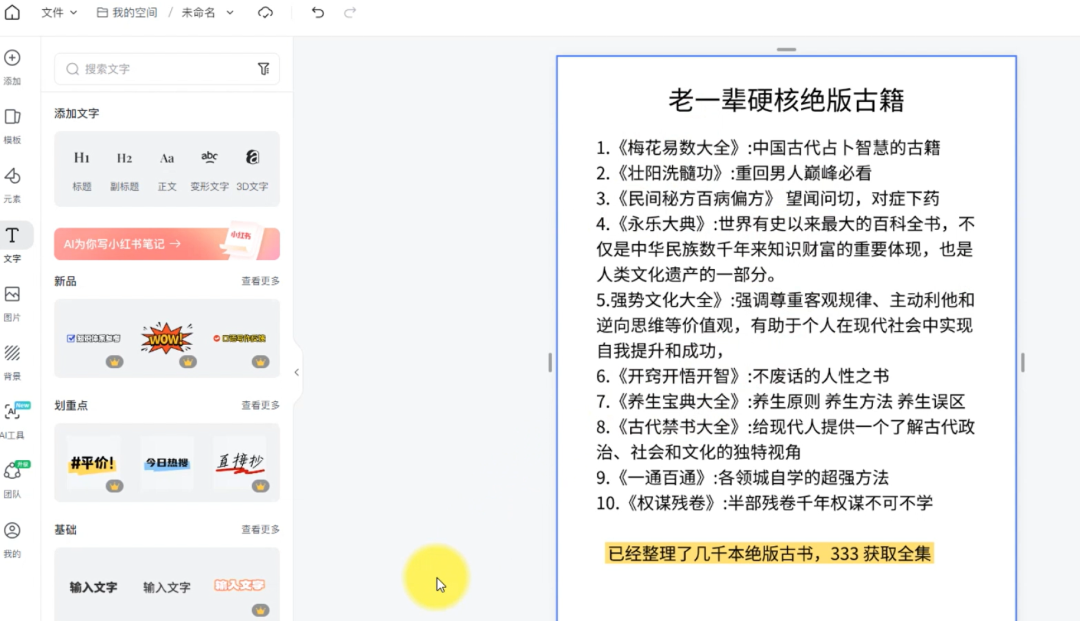The width and height of the screenshot is (1080, 621).
Task: Insert regular 输入文字 basic style
Action: click(167, 587)
